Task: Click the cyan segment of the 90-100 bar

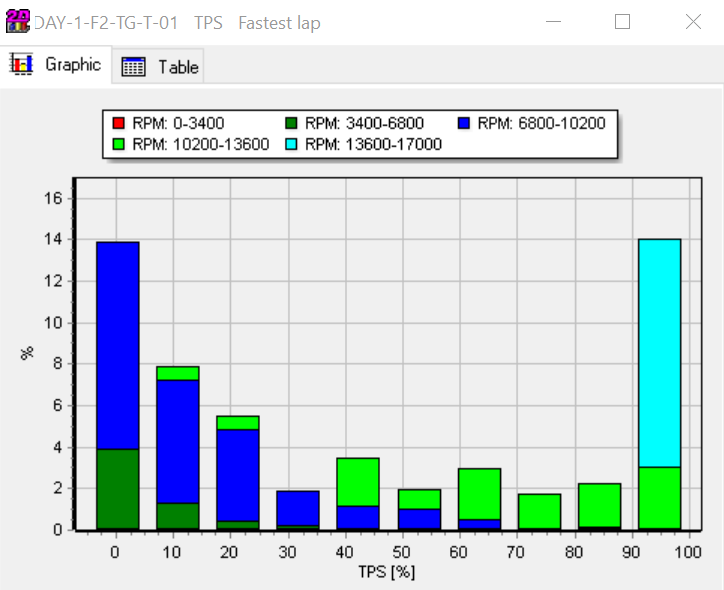Action: tap(659, 352)
